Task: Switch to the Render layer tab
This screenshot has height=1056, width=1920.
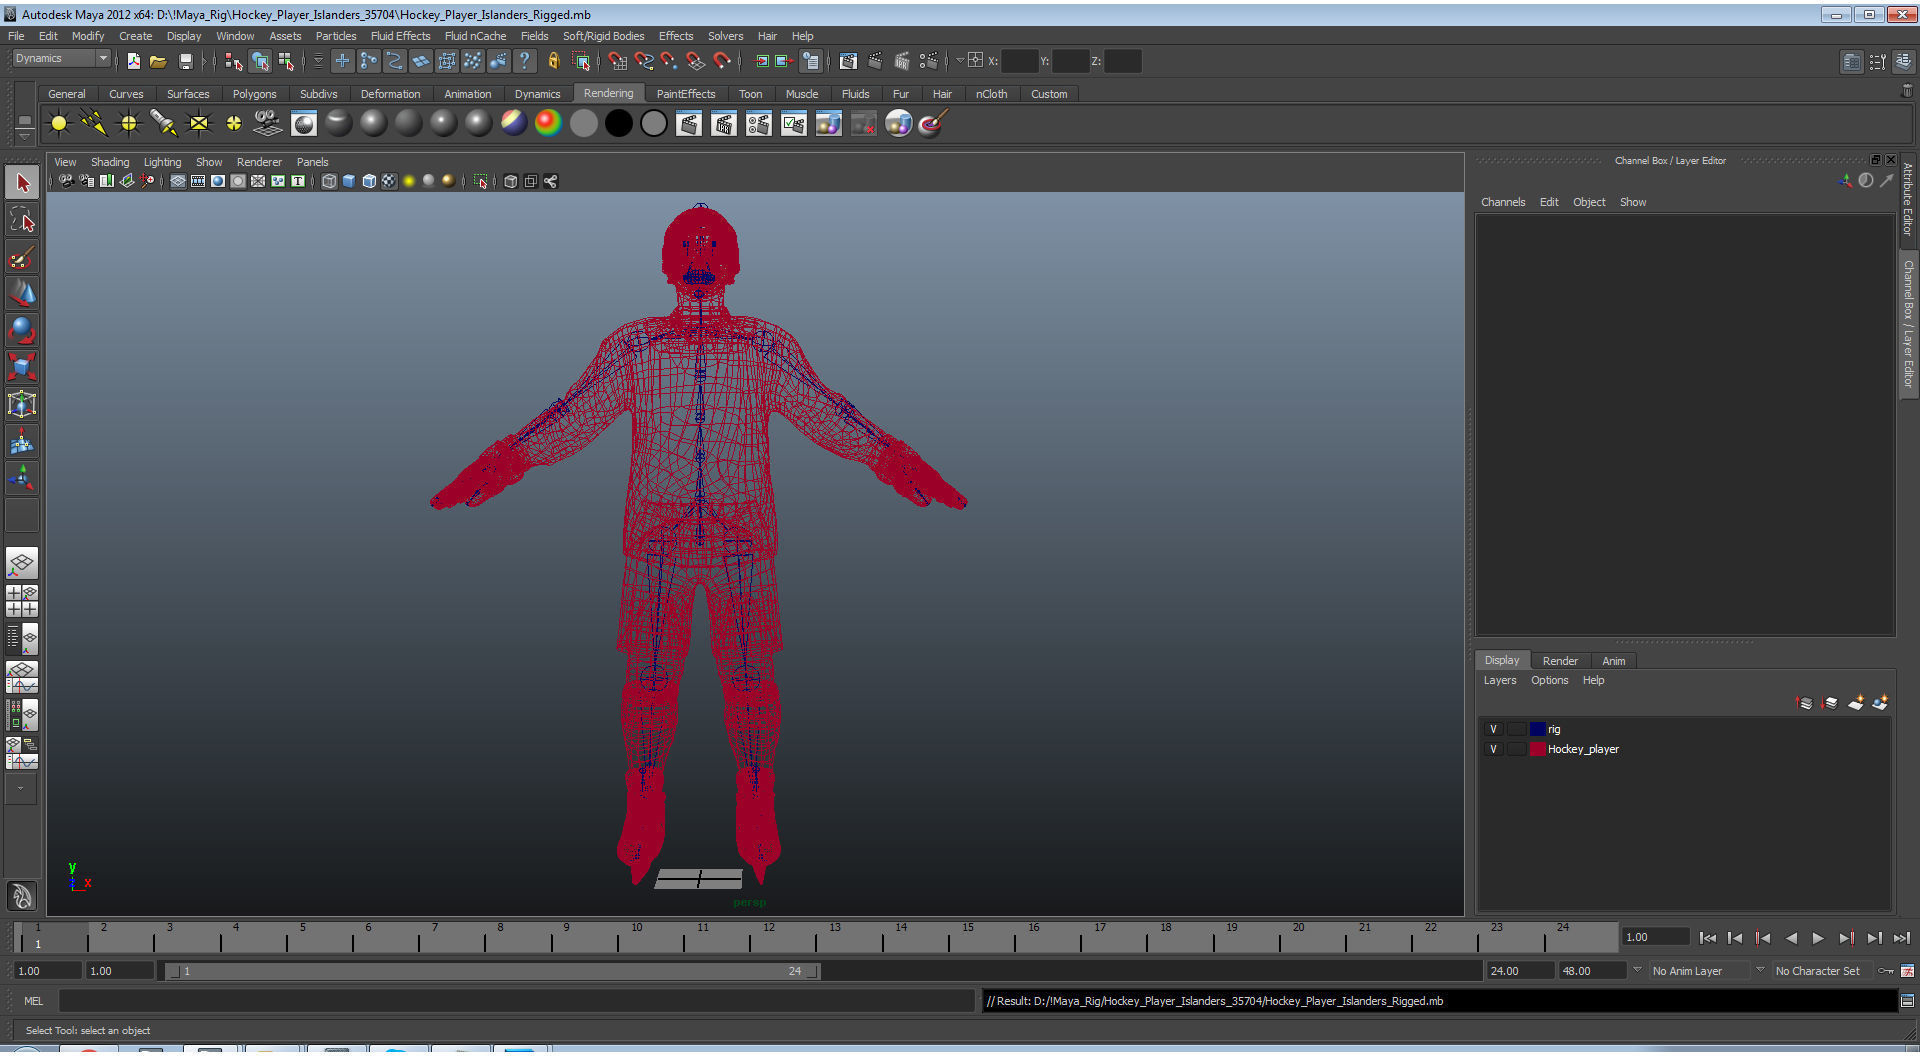Action: pos(1560,661)
